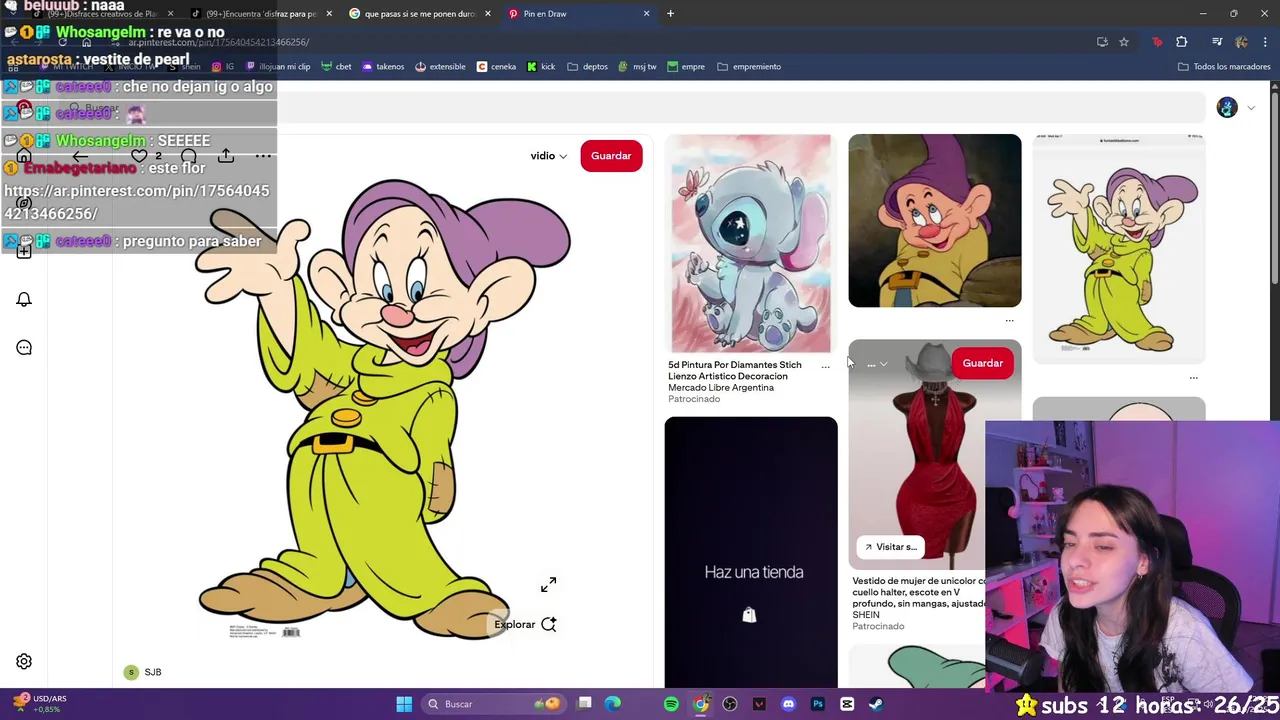Open the kick bookmark
Viewport: 1280px width, 720px height.
point(541,67)
